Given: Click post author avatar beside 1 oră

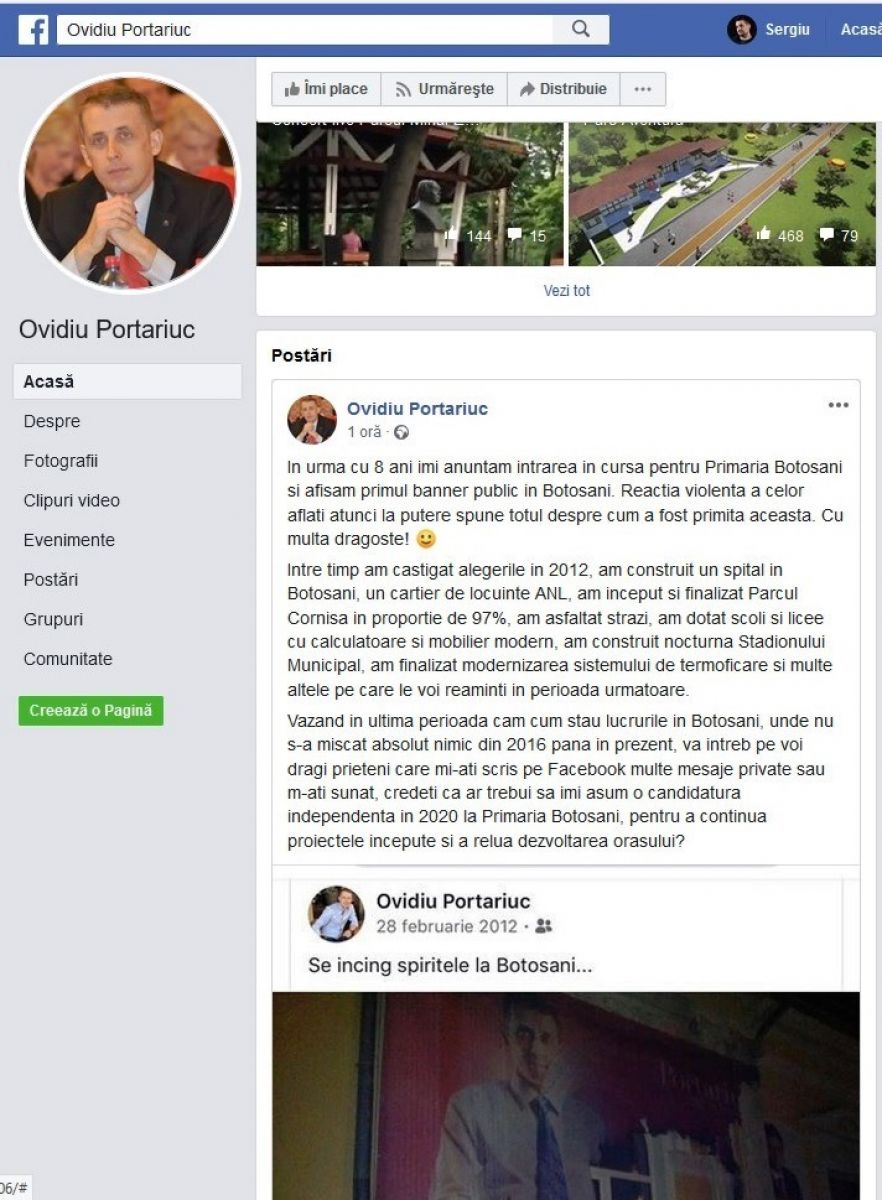Looking at the screenshot, I should point(312,419).
